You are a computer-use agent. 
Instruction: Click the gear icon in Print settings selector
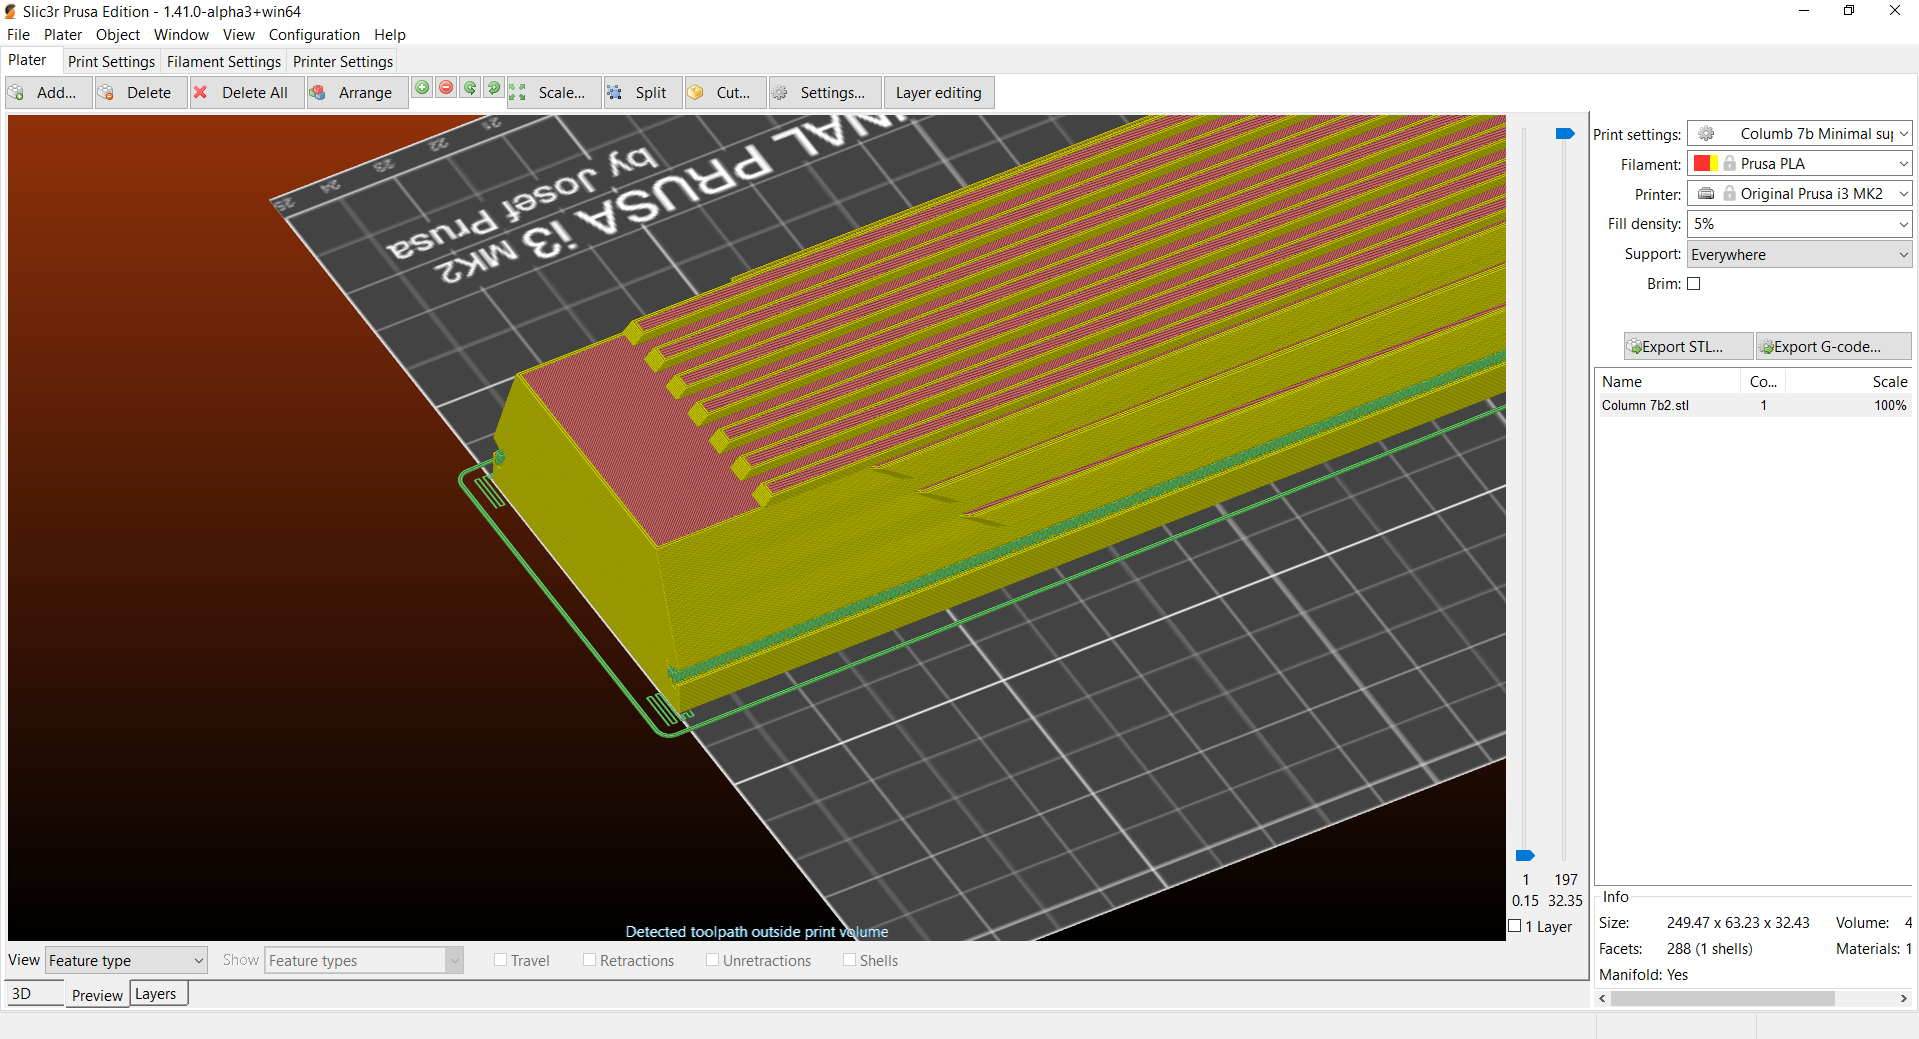point(1706,134)
